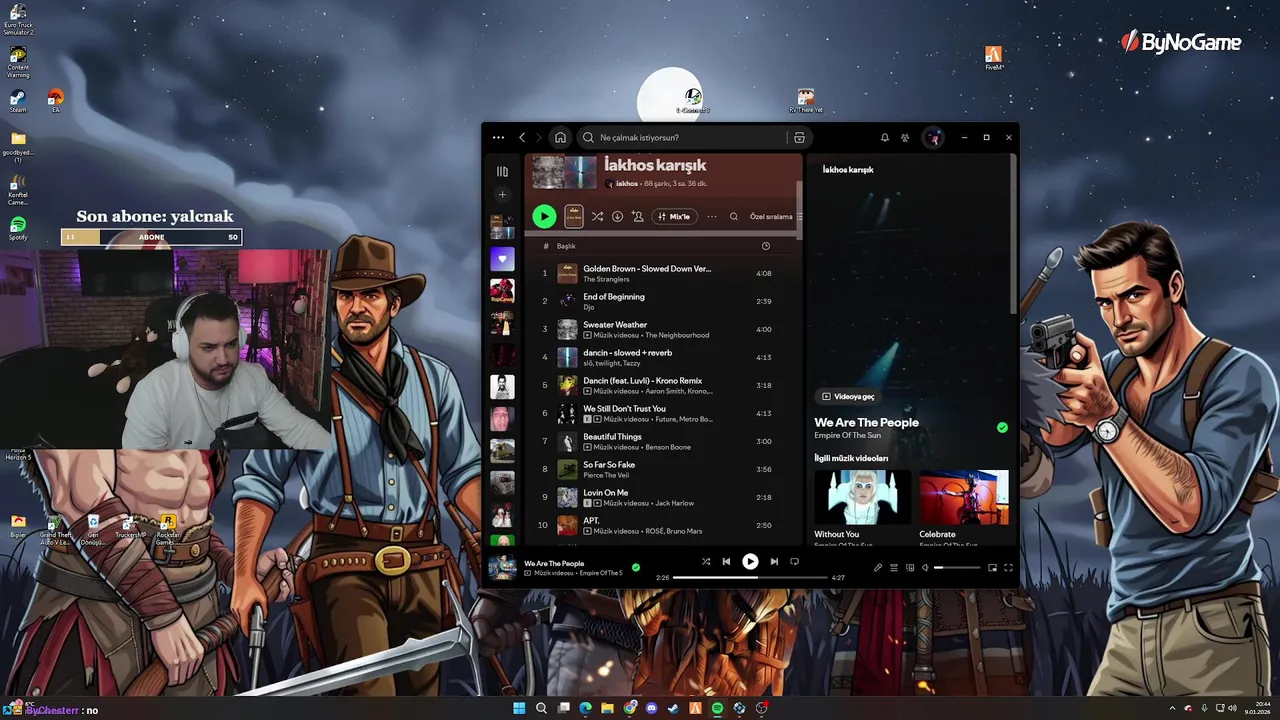Viewport: 1280px width, 720px height.
Task: Open iakhos profile link in the playlist header
Action: [627, 184]
